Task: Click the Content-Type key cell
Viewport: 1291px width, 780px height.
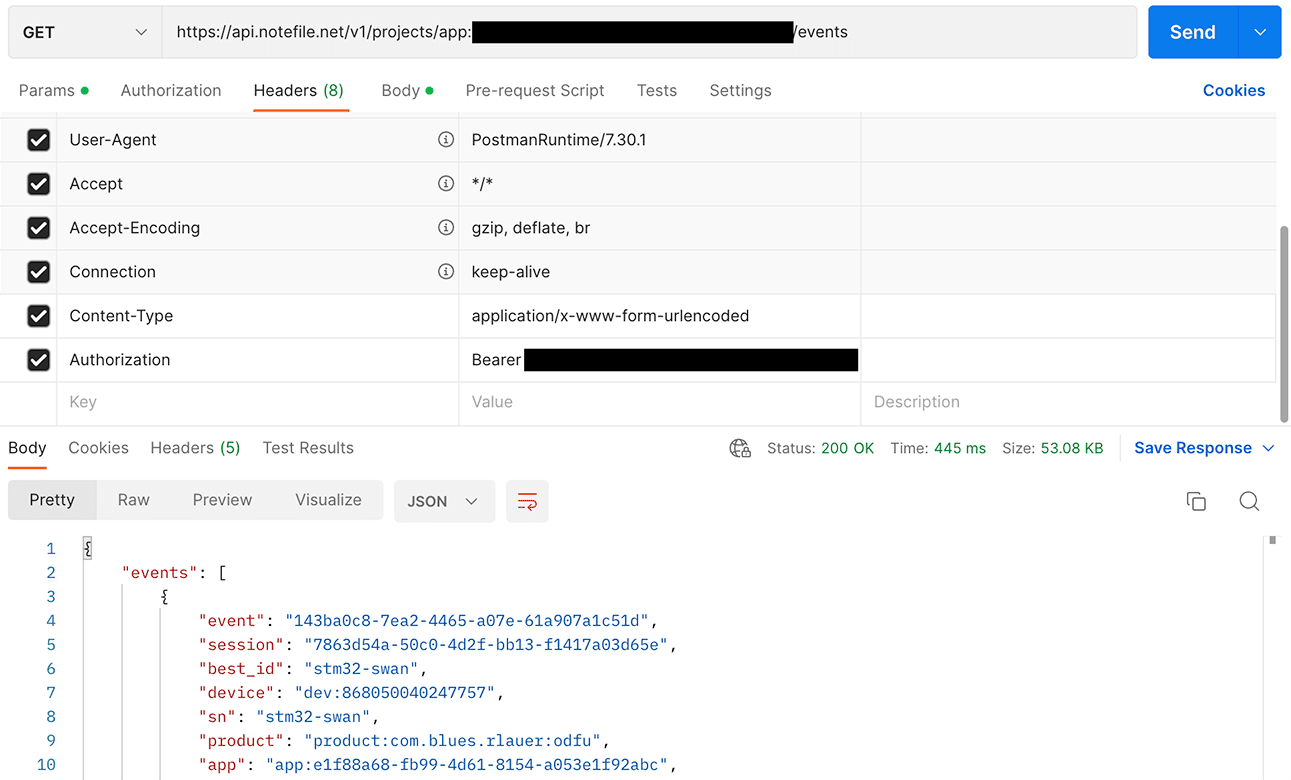Action: tap(258, 316)
